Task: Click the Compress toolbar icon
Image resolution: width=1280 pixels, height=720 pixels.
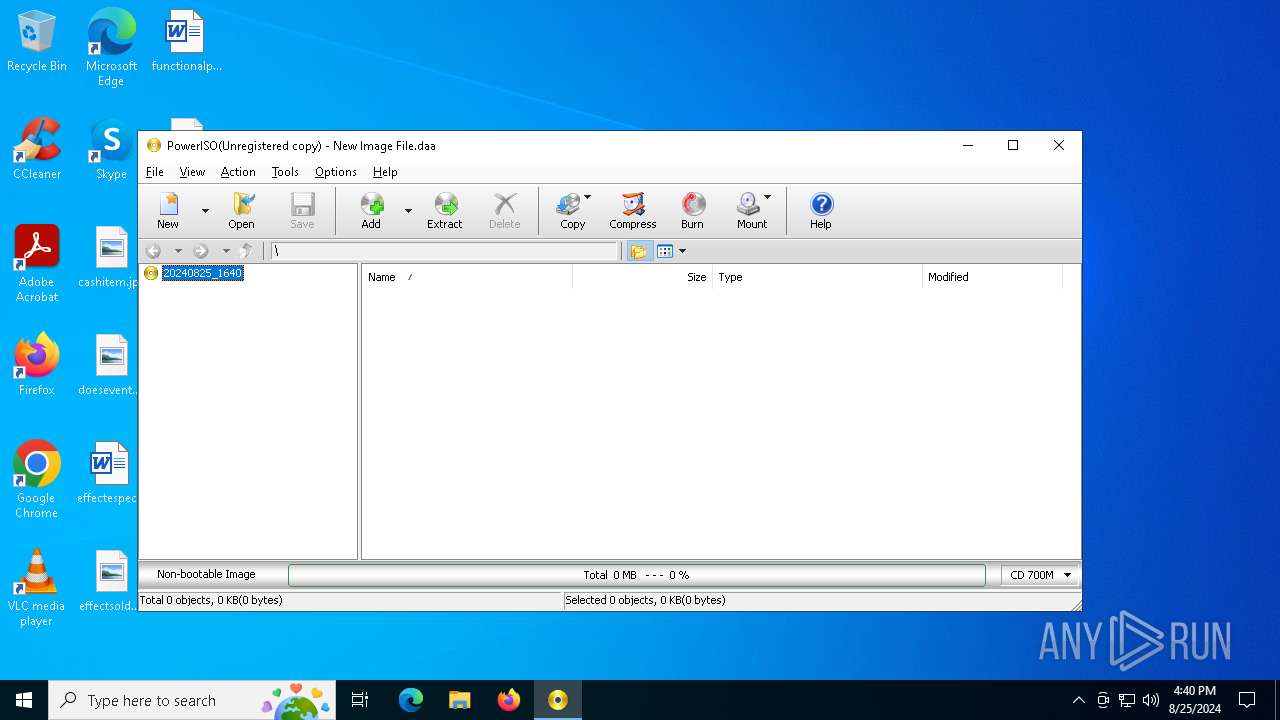Action: tap(633, 211)
